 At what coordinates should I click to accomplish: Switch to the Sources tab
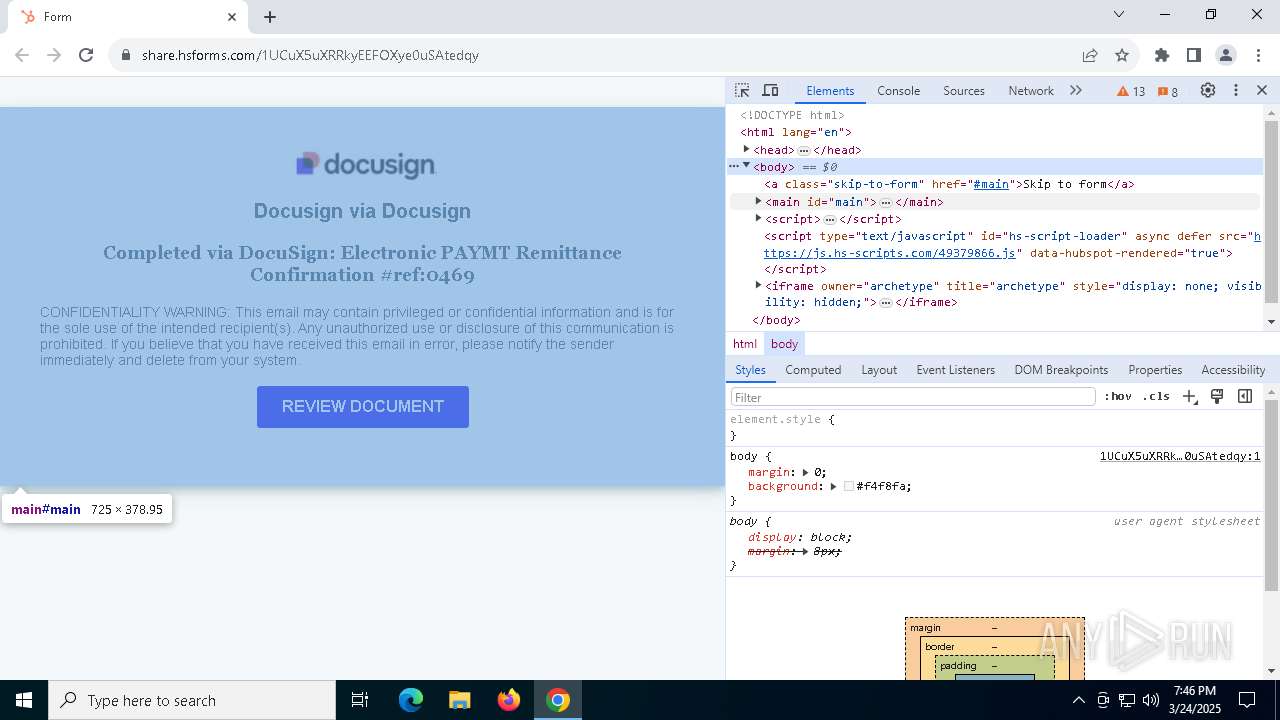pyautogui.click(x=964, y=90)
